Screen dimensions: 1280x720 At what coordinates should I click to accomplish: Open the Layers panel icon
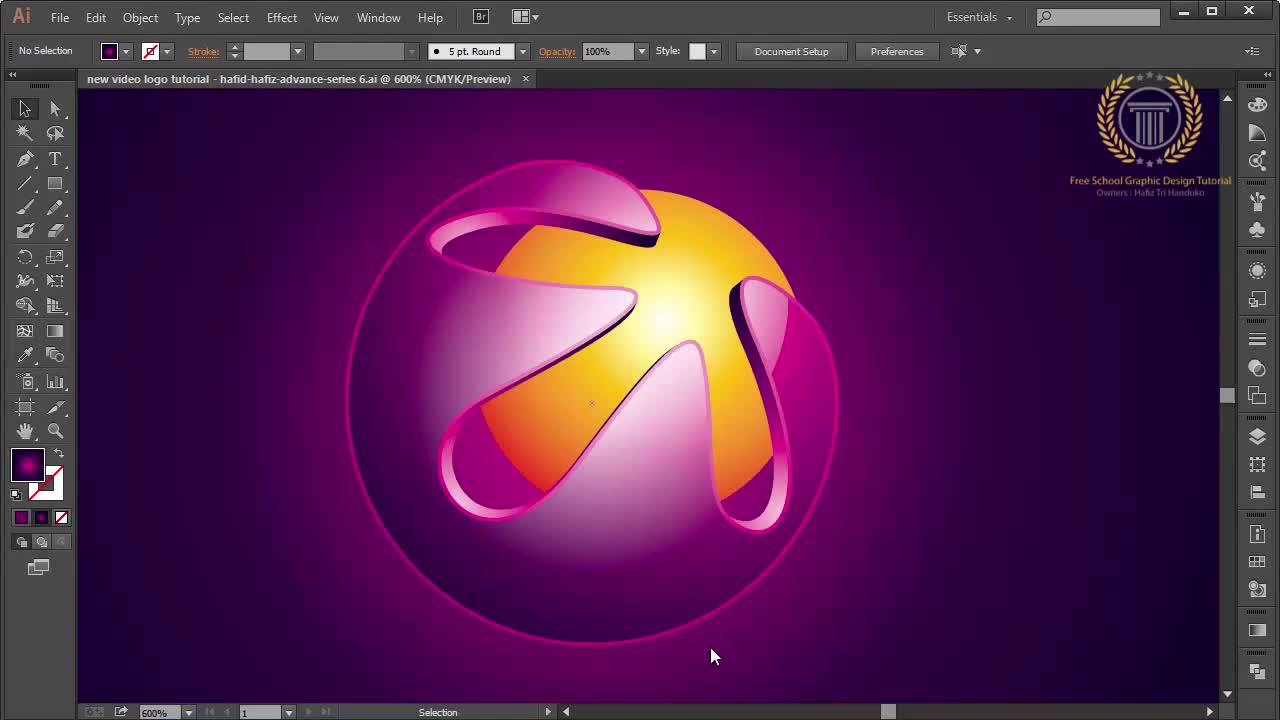click(x=1257, y=436)
